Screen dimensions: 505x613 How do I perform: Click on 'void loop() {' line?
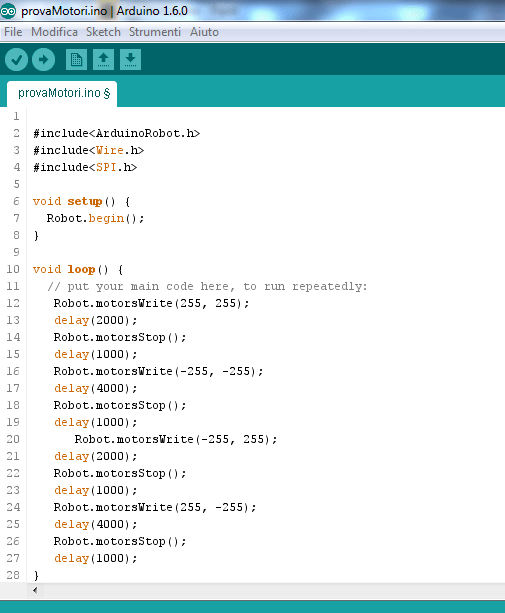coord(78,269)
